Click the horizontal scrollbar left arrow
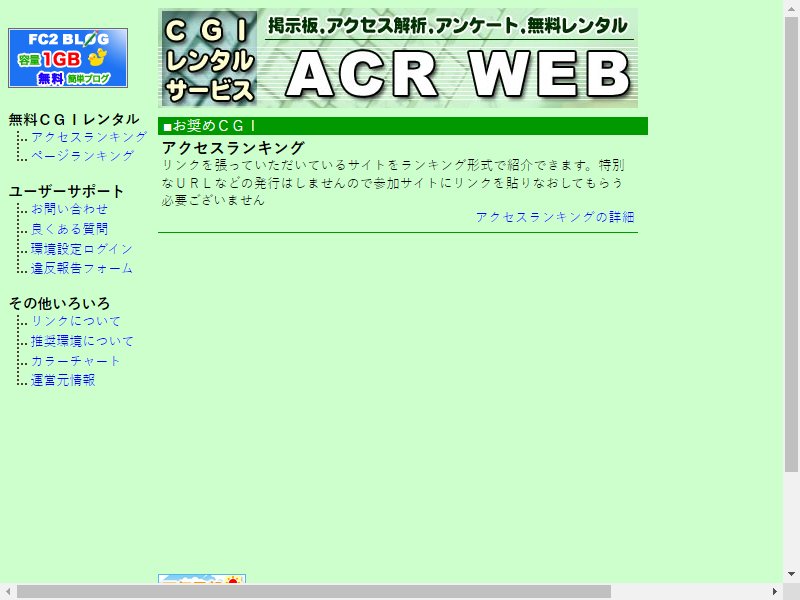Viewport: 800px width, 600px height. [8, 592]
